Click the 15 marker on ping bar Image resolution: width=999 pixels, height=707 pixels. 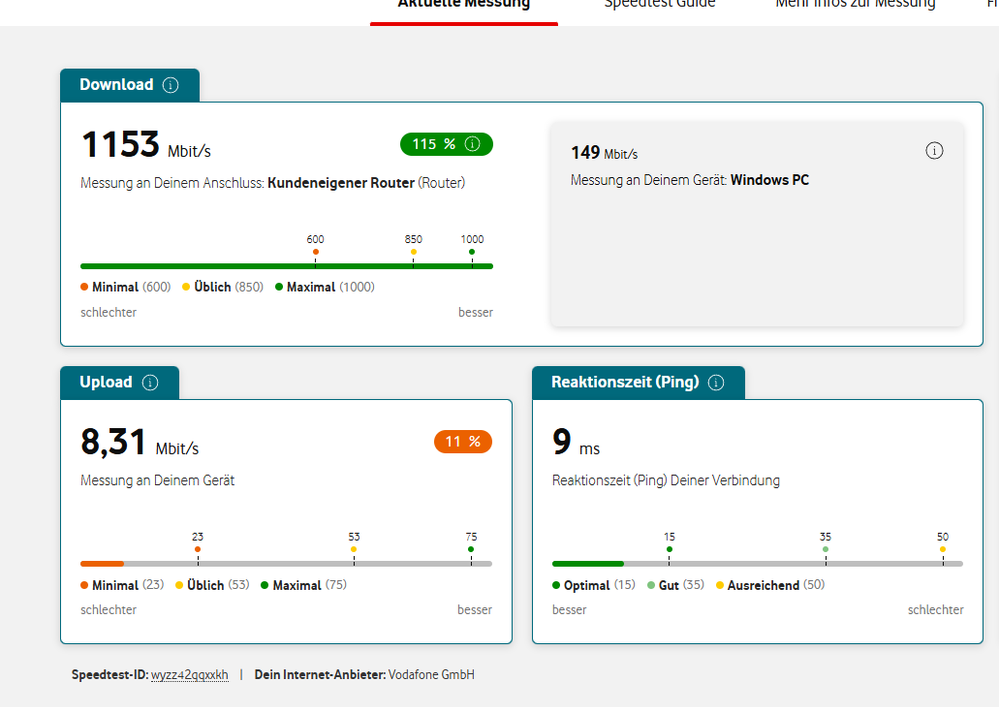[x=669, y=549]
